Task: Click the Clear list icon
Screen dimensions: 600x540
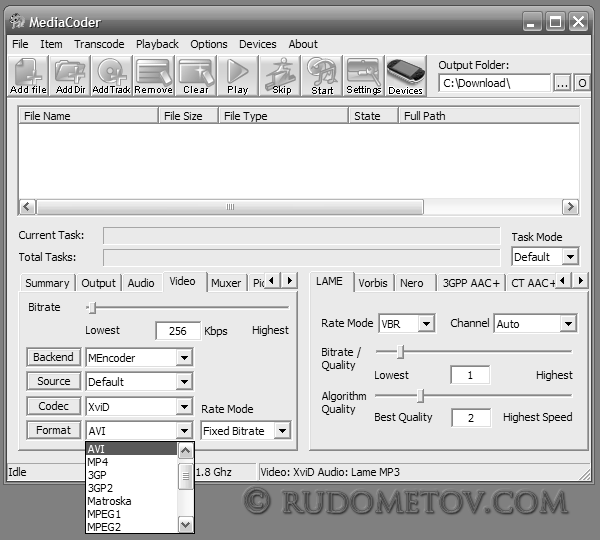Action: [x=196, y=76]
